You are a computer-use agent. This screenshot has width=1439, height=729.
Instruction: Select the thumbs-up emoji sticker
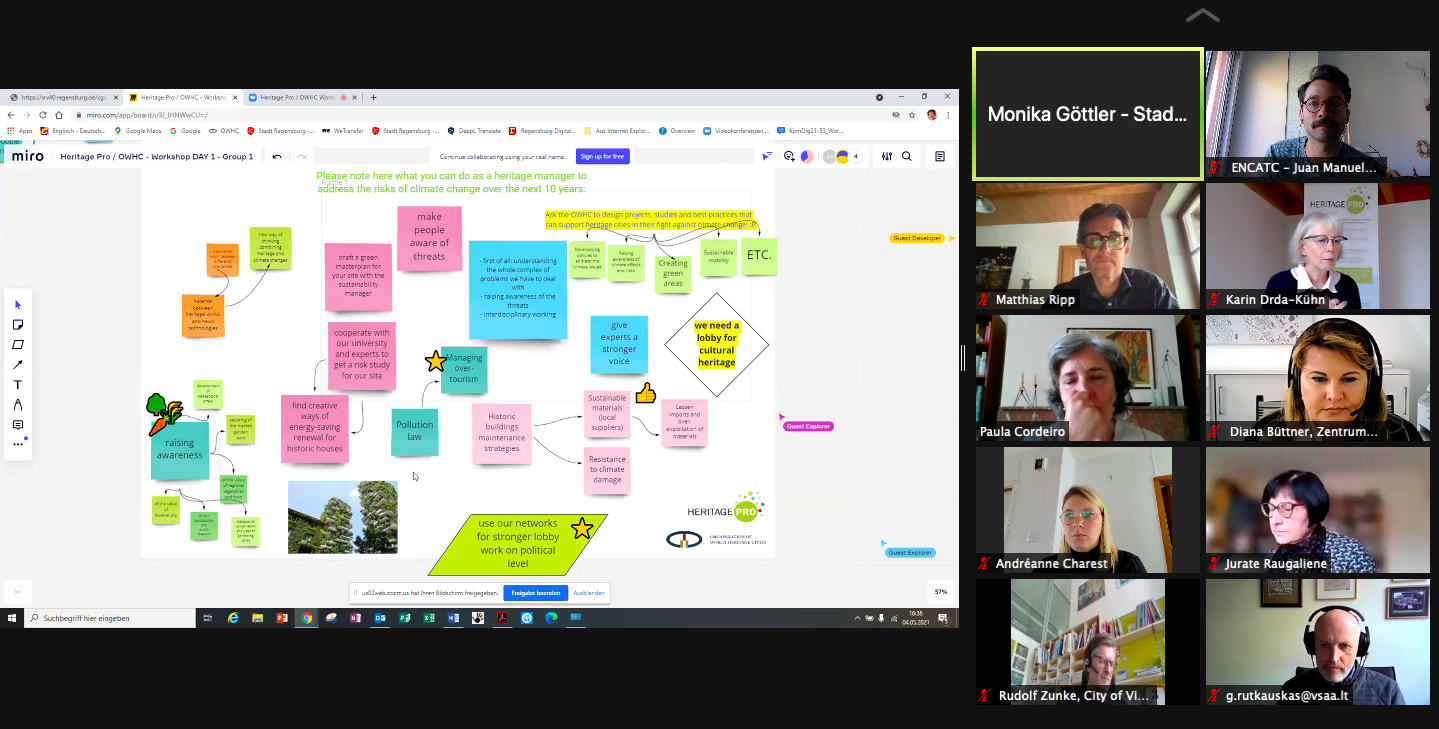645,393
